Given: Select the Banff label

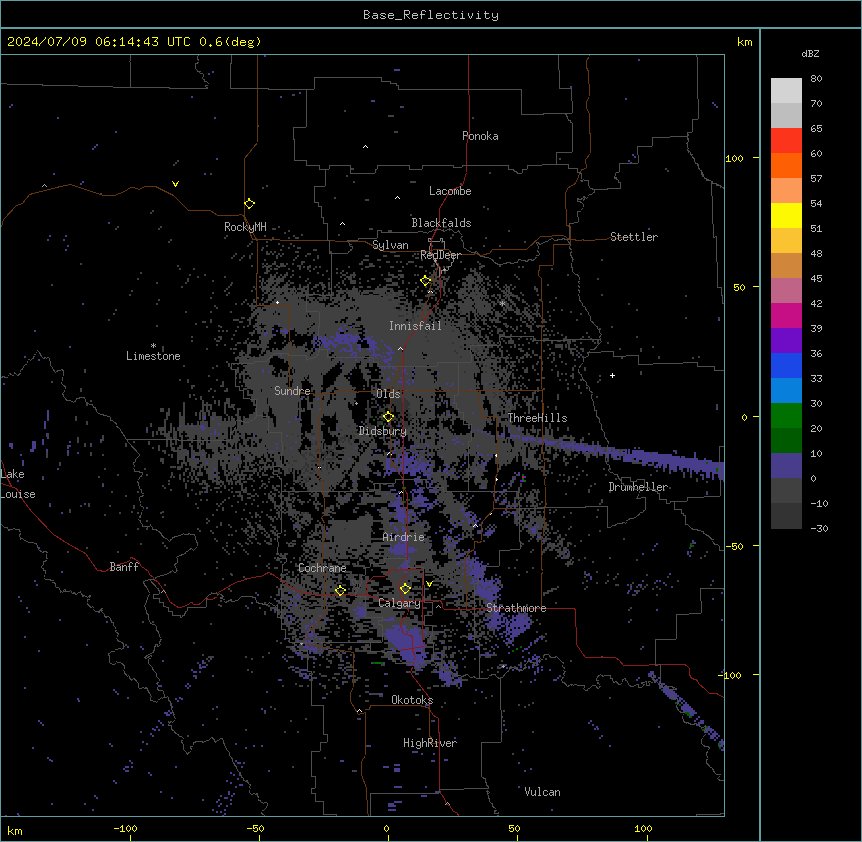Looking at the screenshot, I should point(124,567).
